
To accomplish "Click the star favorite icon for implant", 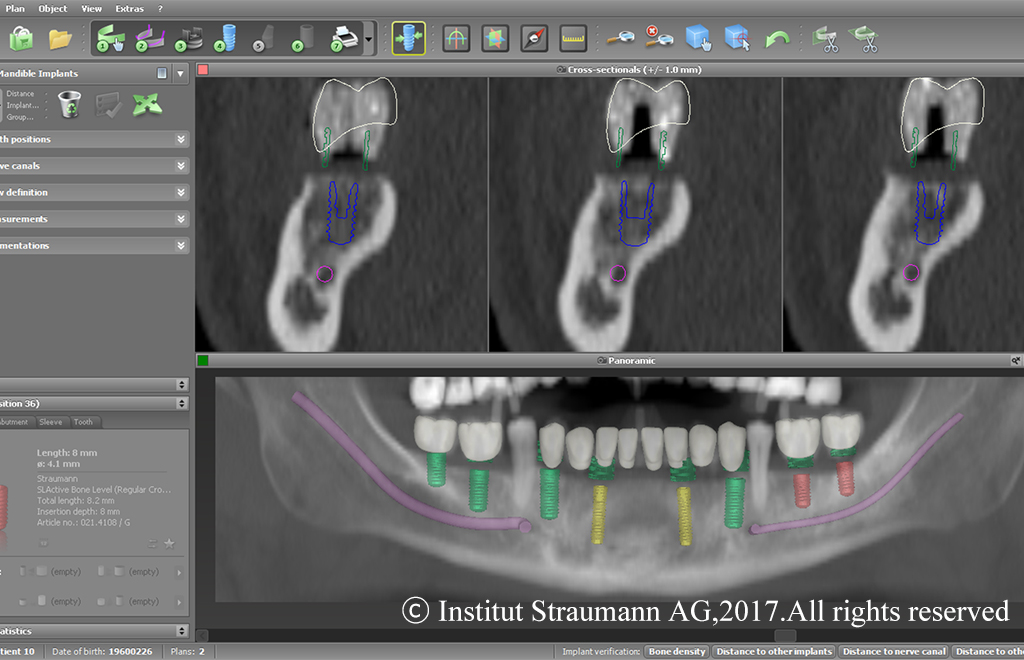I will tap(169, 543).
